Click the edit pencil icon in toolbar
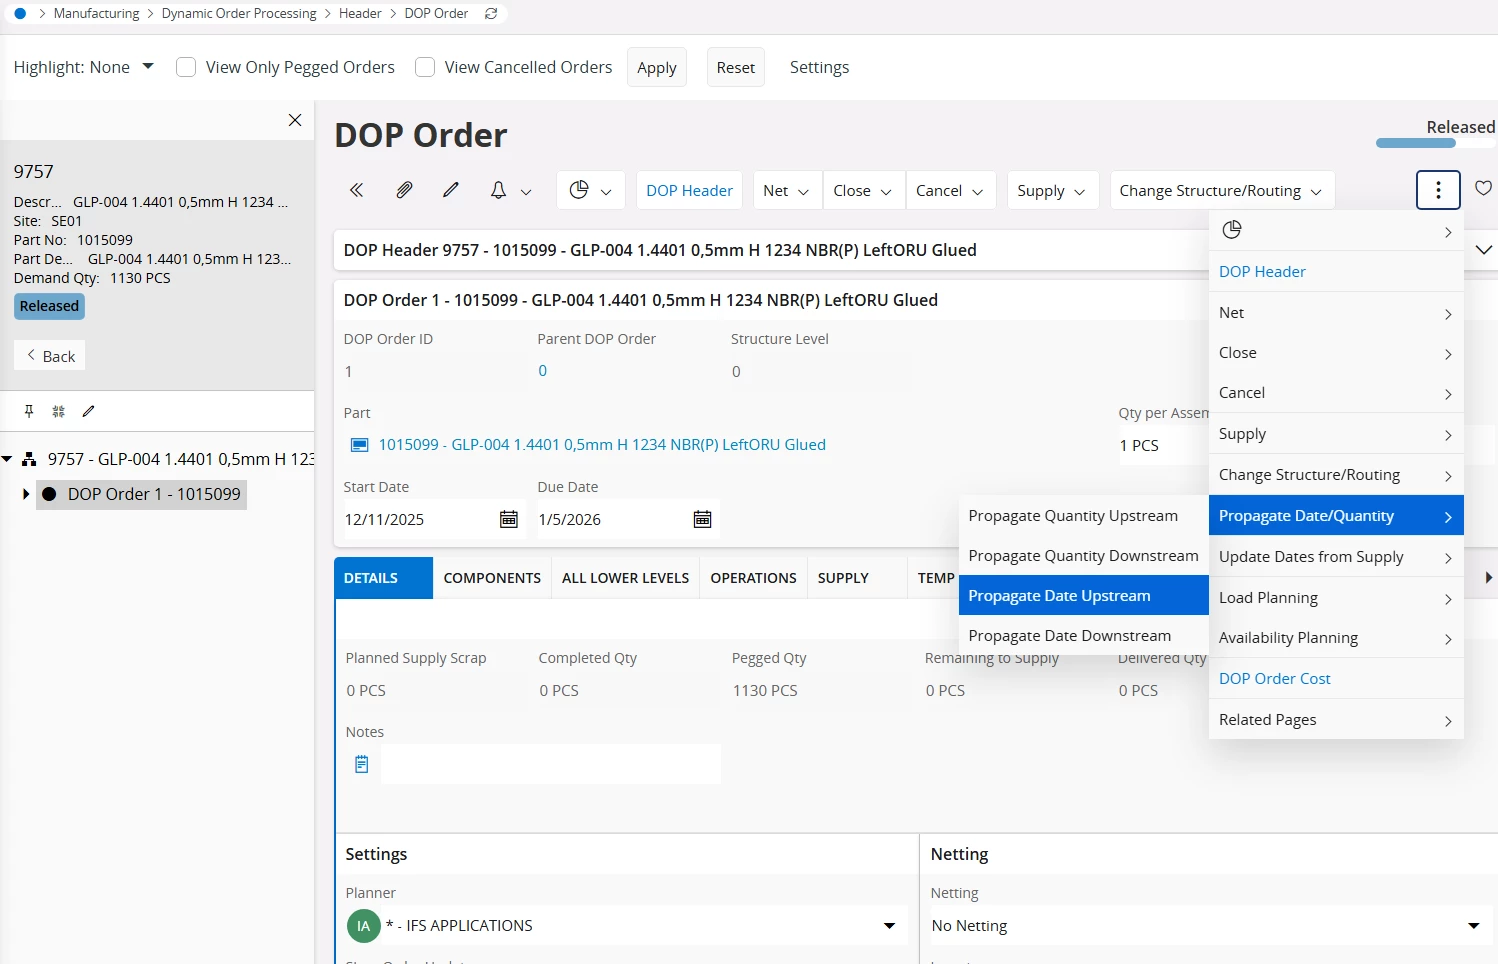The height and width of the screenshot is (964, 1498). (451, 190)
